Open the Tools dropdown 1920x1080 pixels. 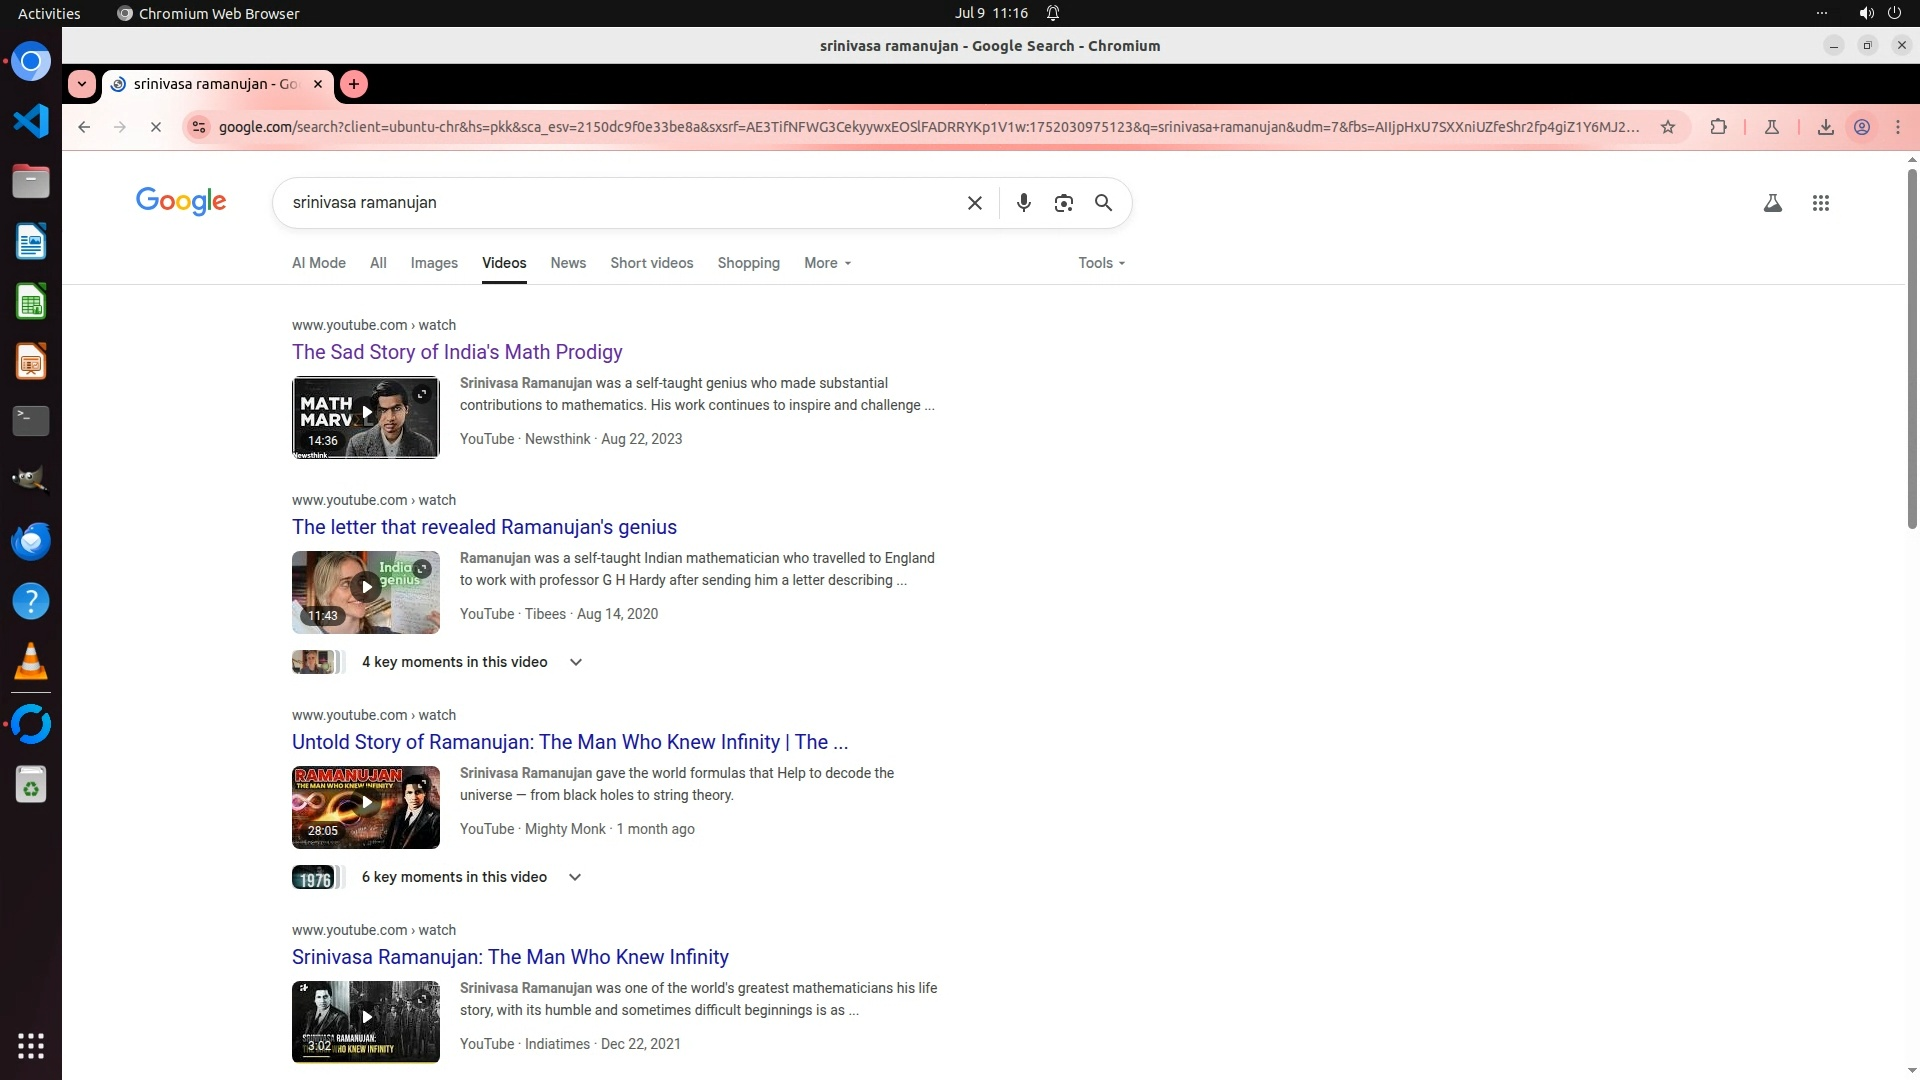(x=1101, y=263)
